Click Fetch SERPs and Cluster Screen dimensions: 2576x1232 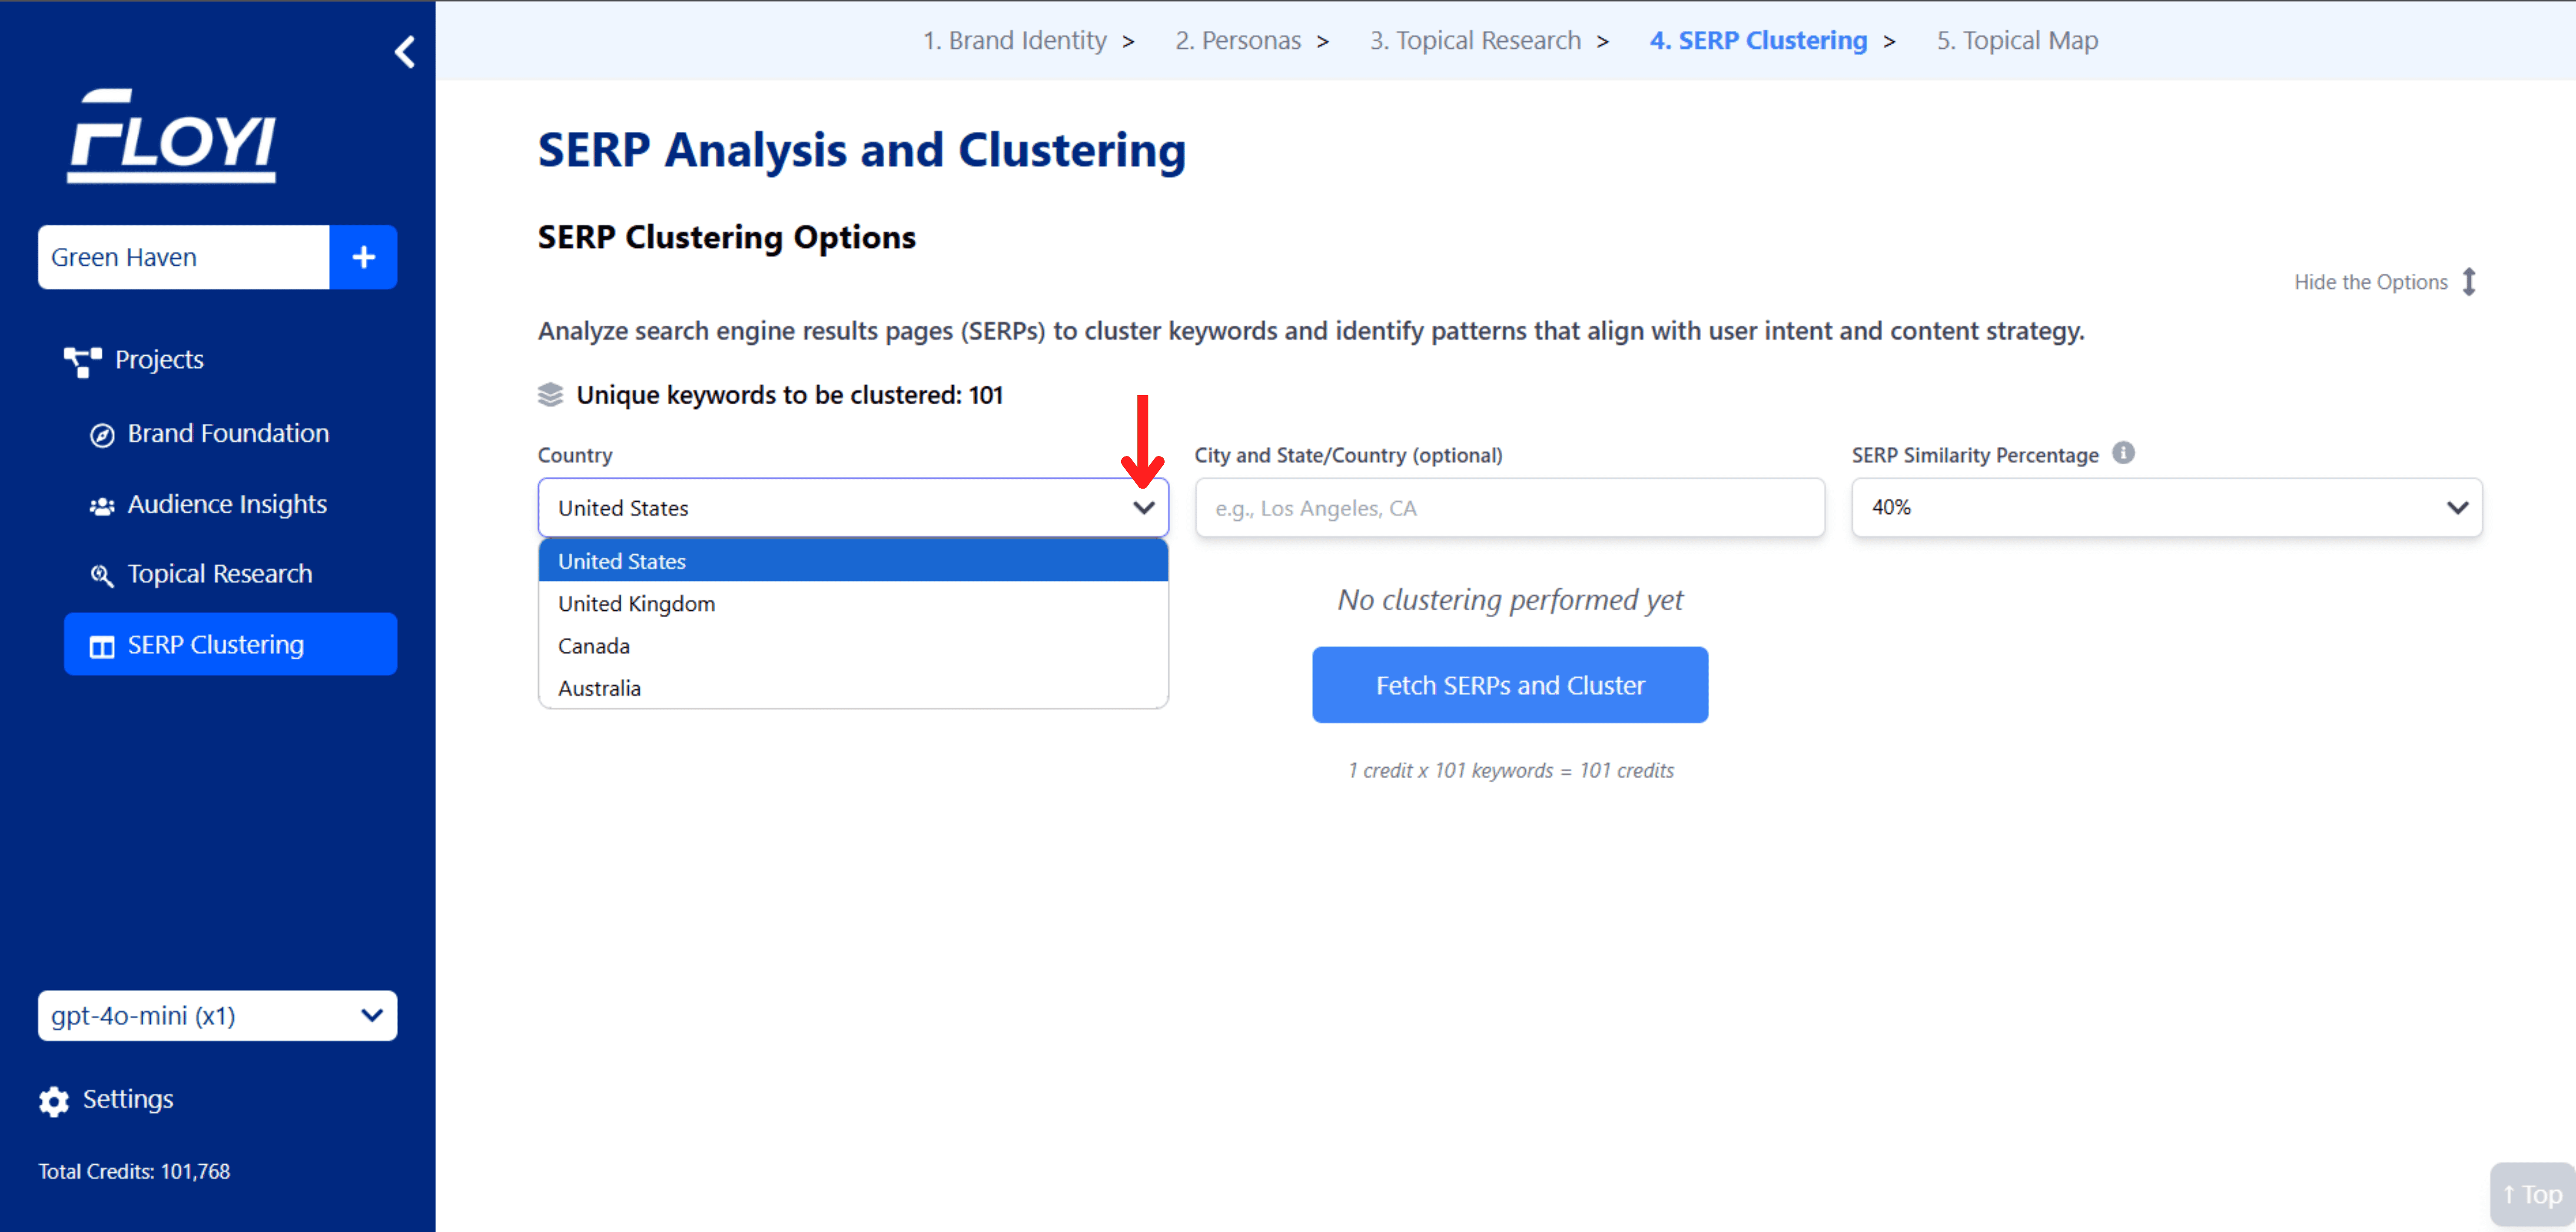[x=1510, y=685]
